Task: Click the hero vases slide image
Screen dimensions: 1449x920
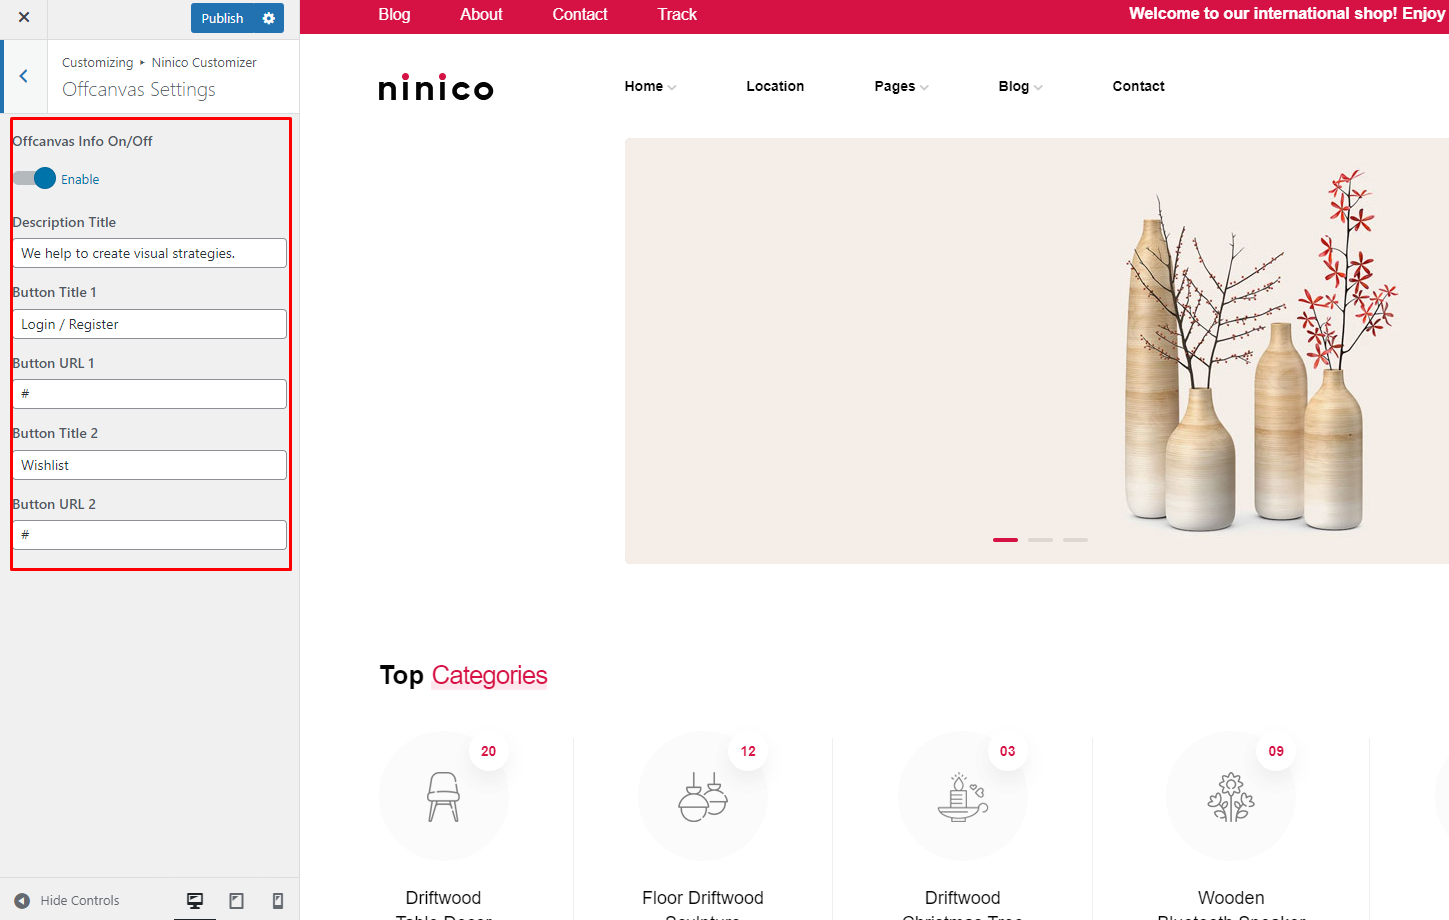Action: coord(1037,350)
